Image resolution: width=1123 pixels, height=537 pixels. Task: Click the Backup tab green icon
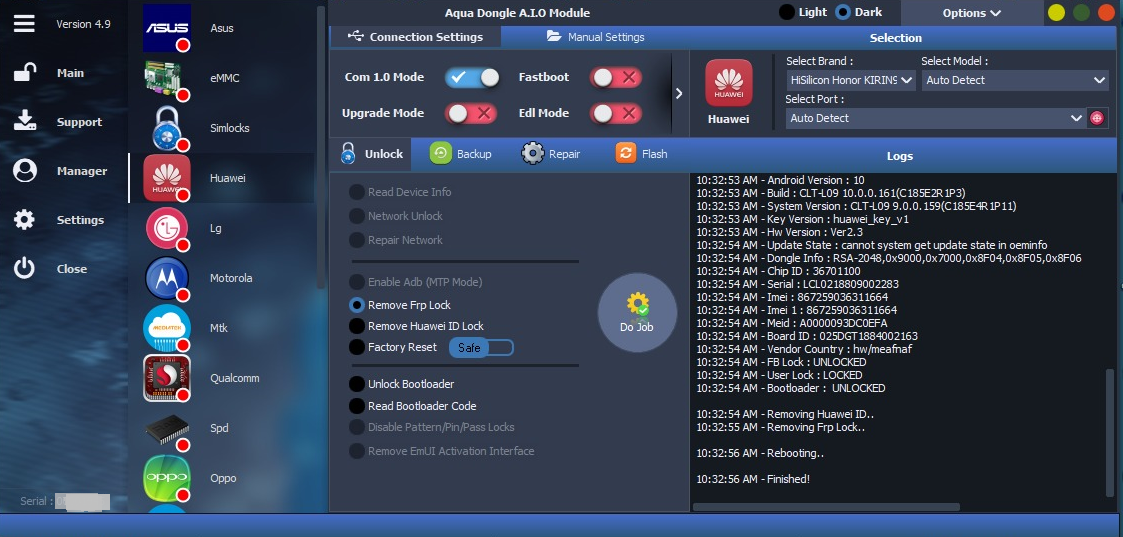point(440,153)
